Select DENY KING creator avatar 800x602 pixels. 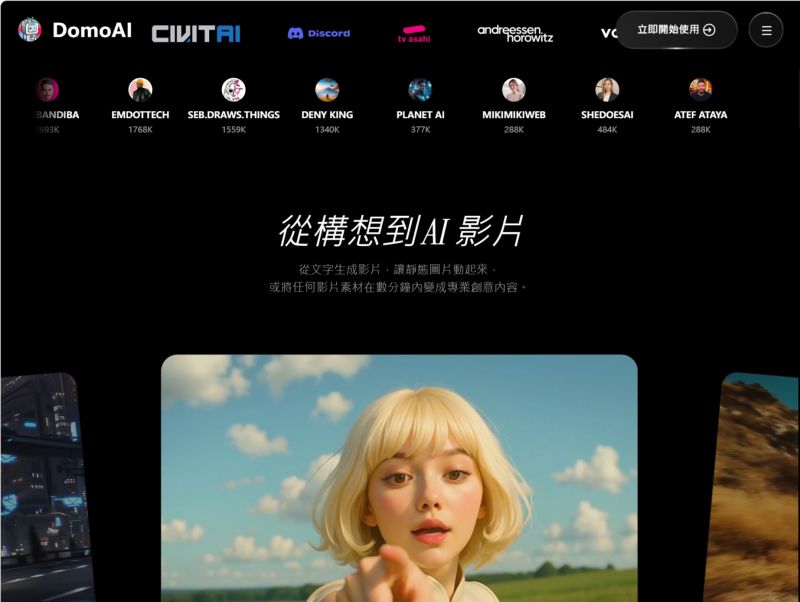327,90
